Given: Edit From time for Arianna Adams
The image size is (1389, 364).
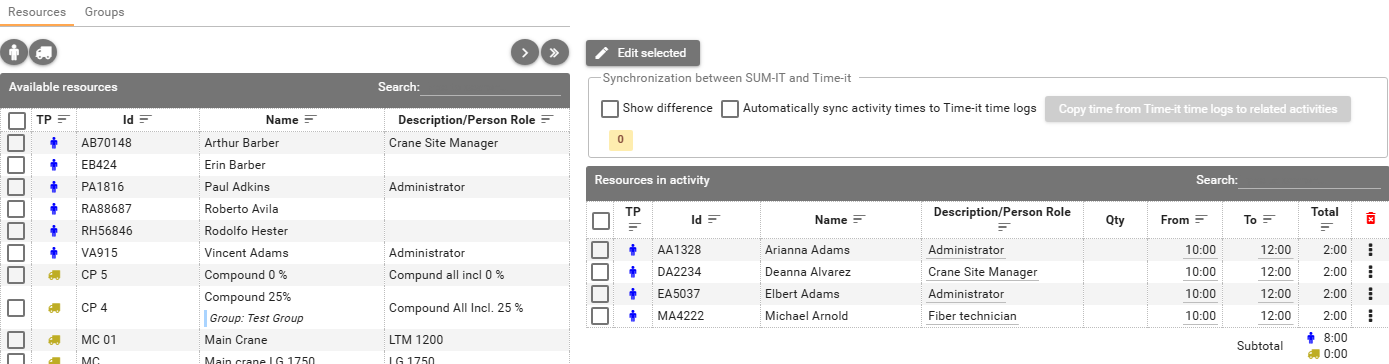Looking at the screenshot, I should pyautogui.click(x=1200, y=250).
